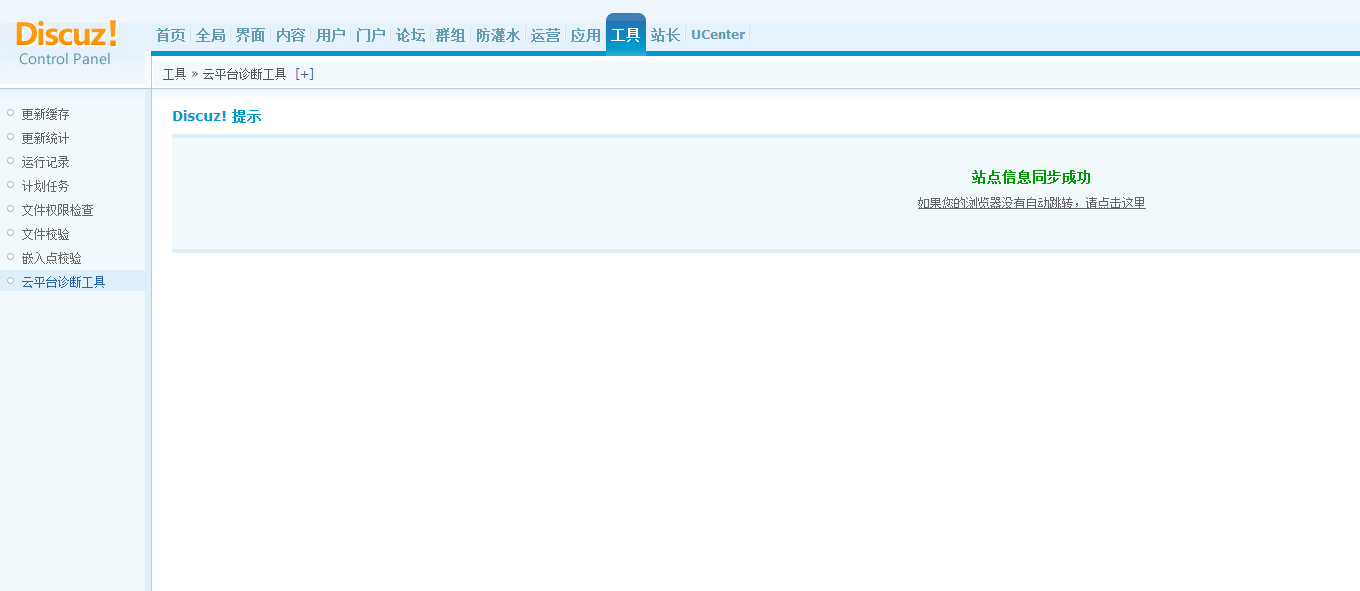Screen dimensions: 1360x591
Task: Open 运行记录 in the sidebar
Action: tap(46, 162)
